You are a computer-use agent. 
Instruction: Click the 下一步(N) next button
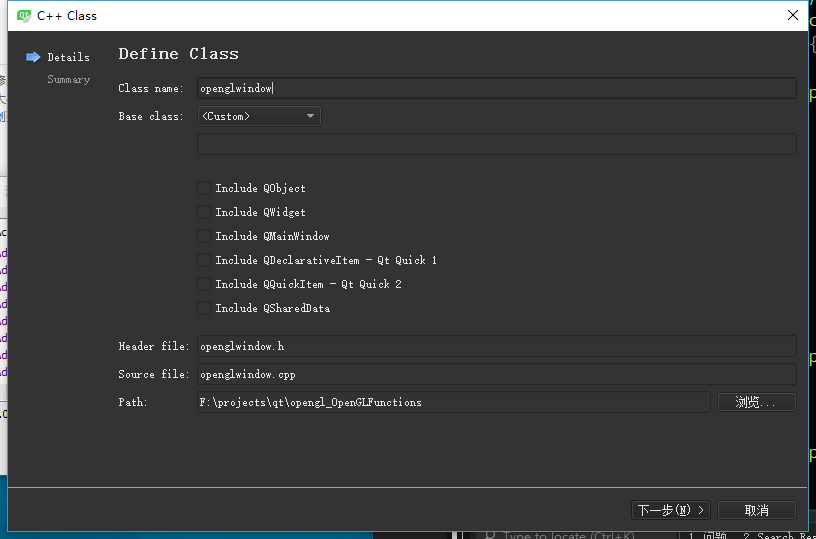[671, 510]
